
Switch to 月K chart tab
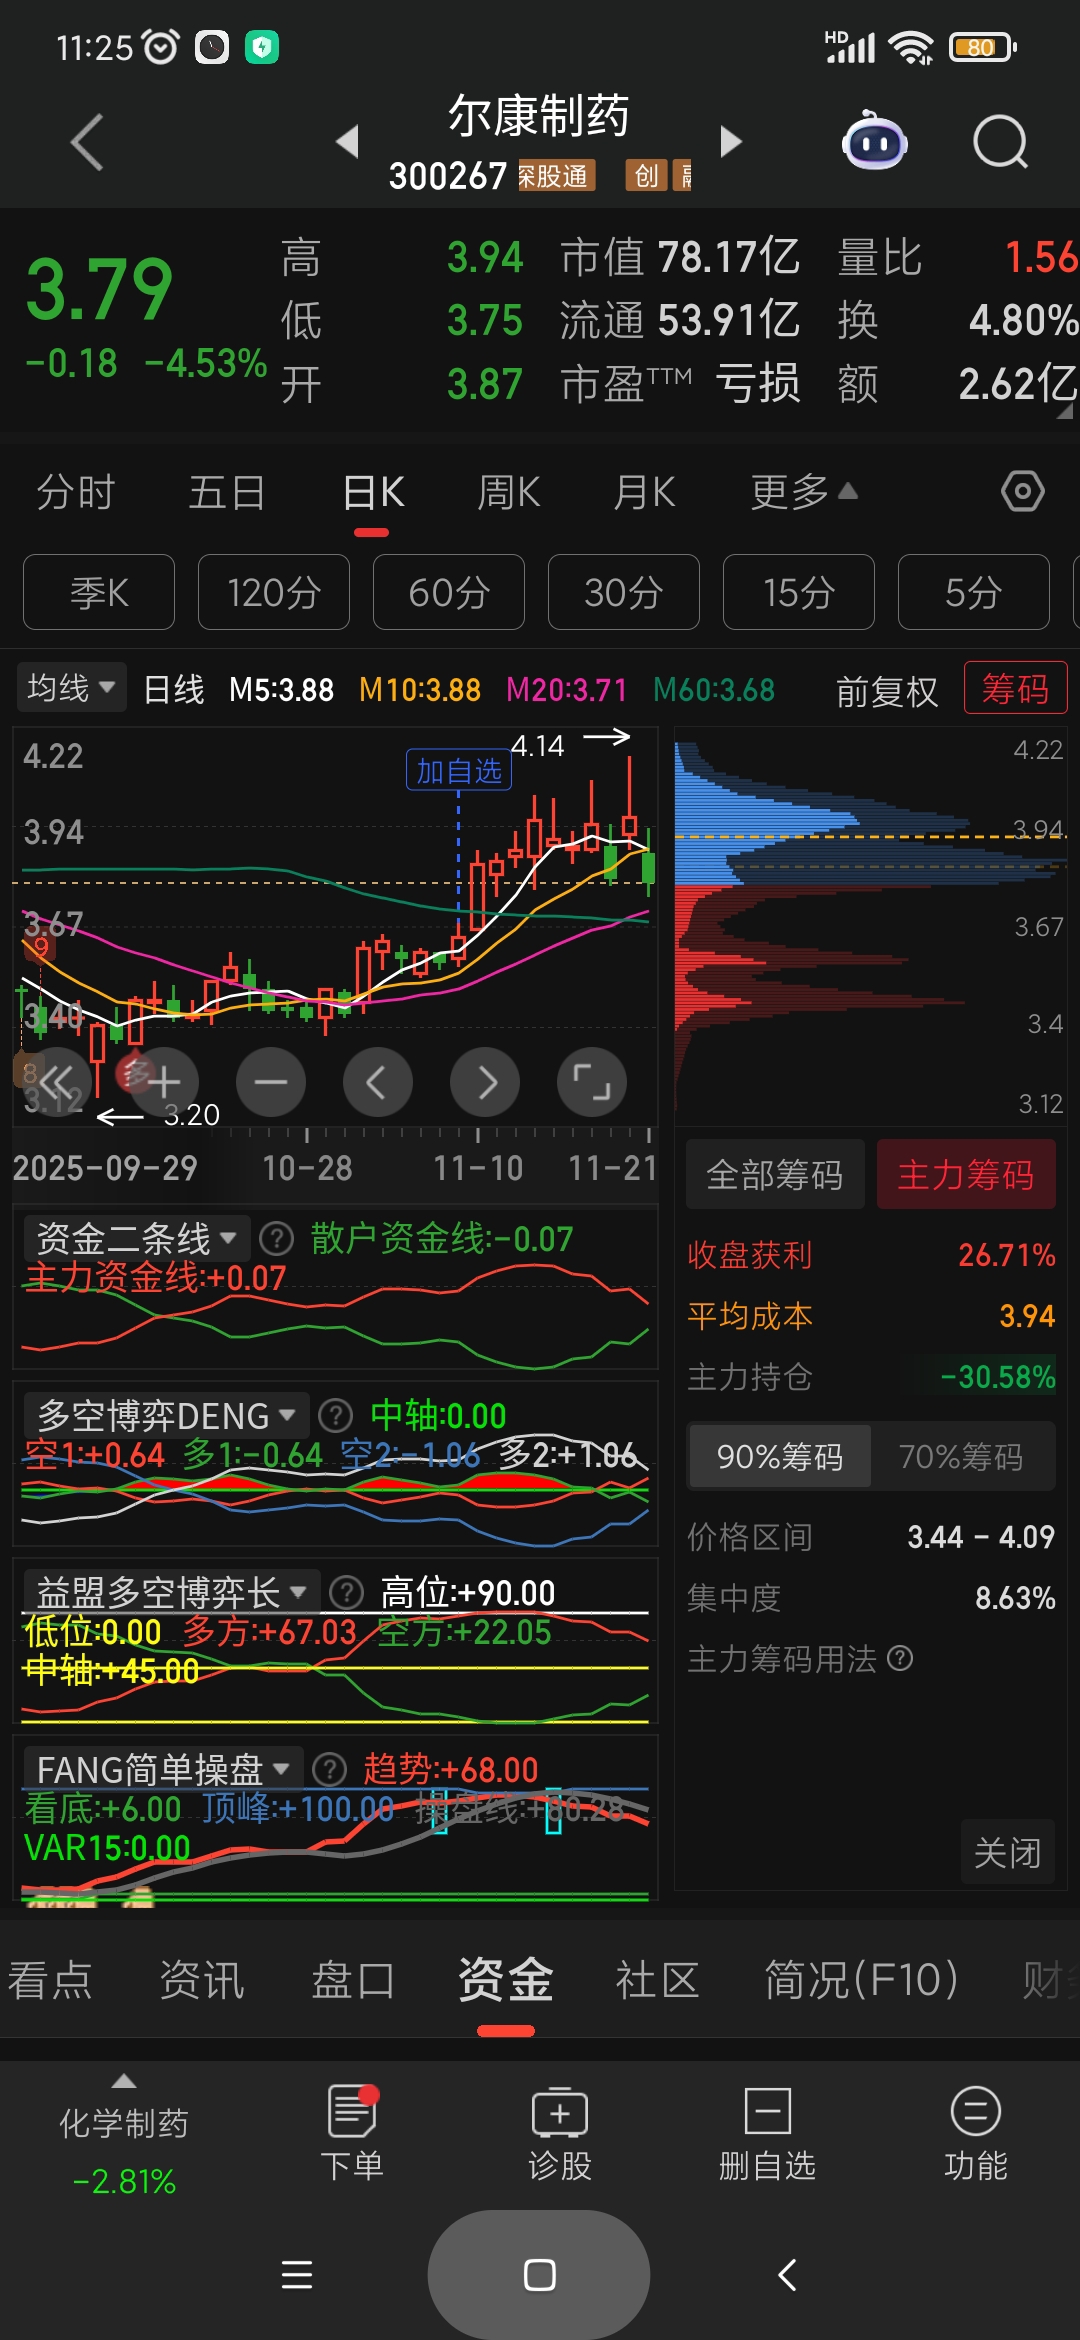[x=645, y=492]
